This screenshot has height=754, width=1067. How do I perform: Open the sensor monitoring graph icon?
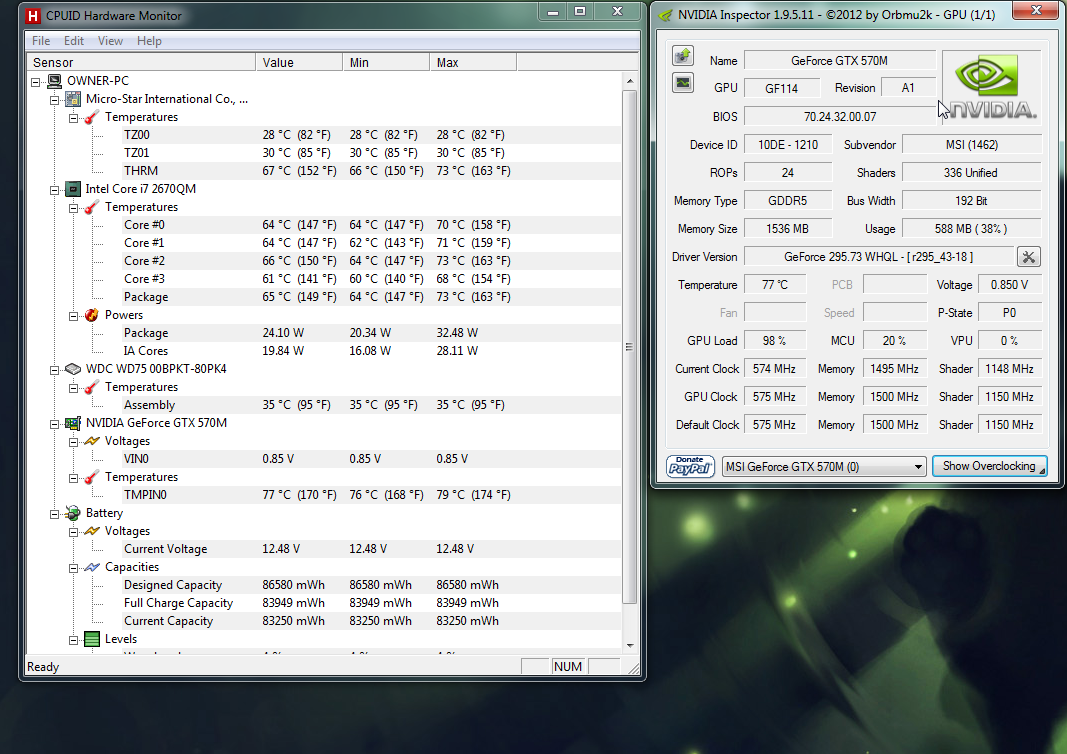pos(683,83)
